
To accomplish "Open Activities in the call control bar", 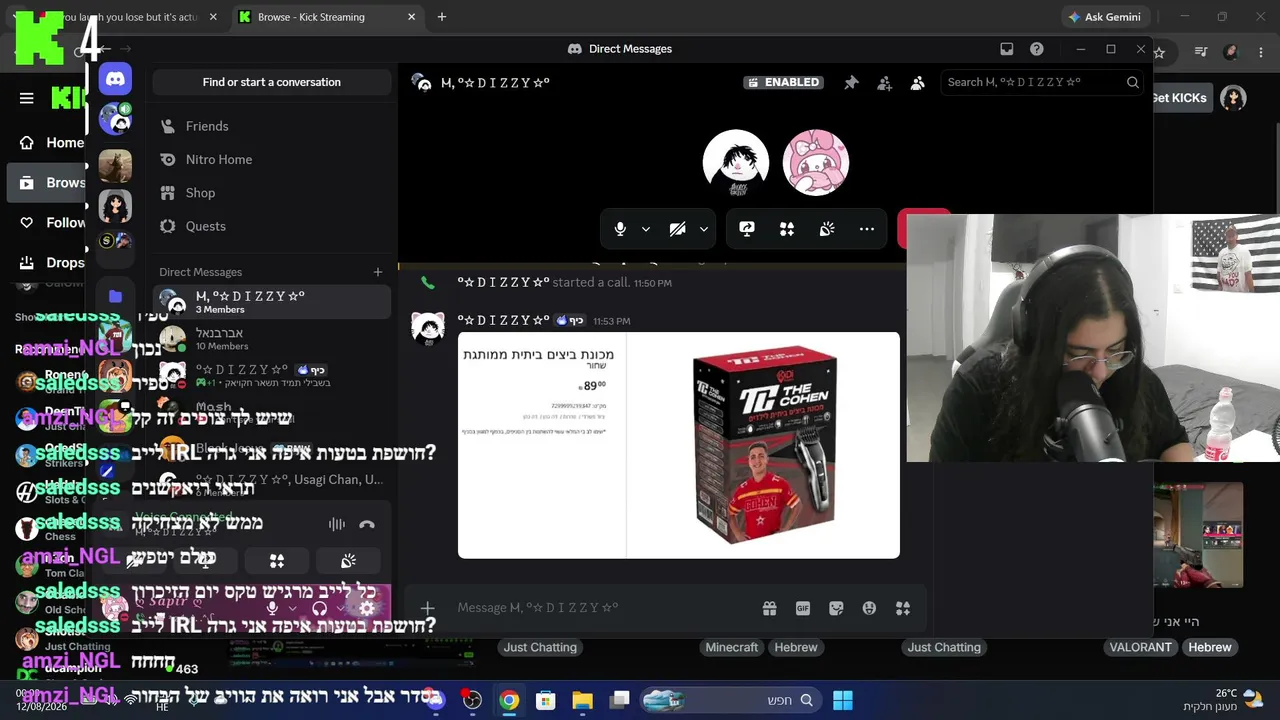I will point(787,229).
